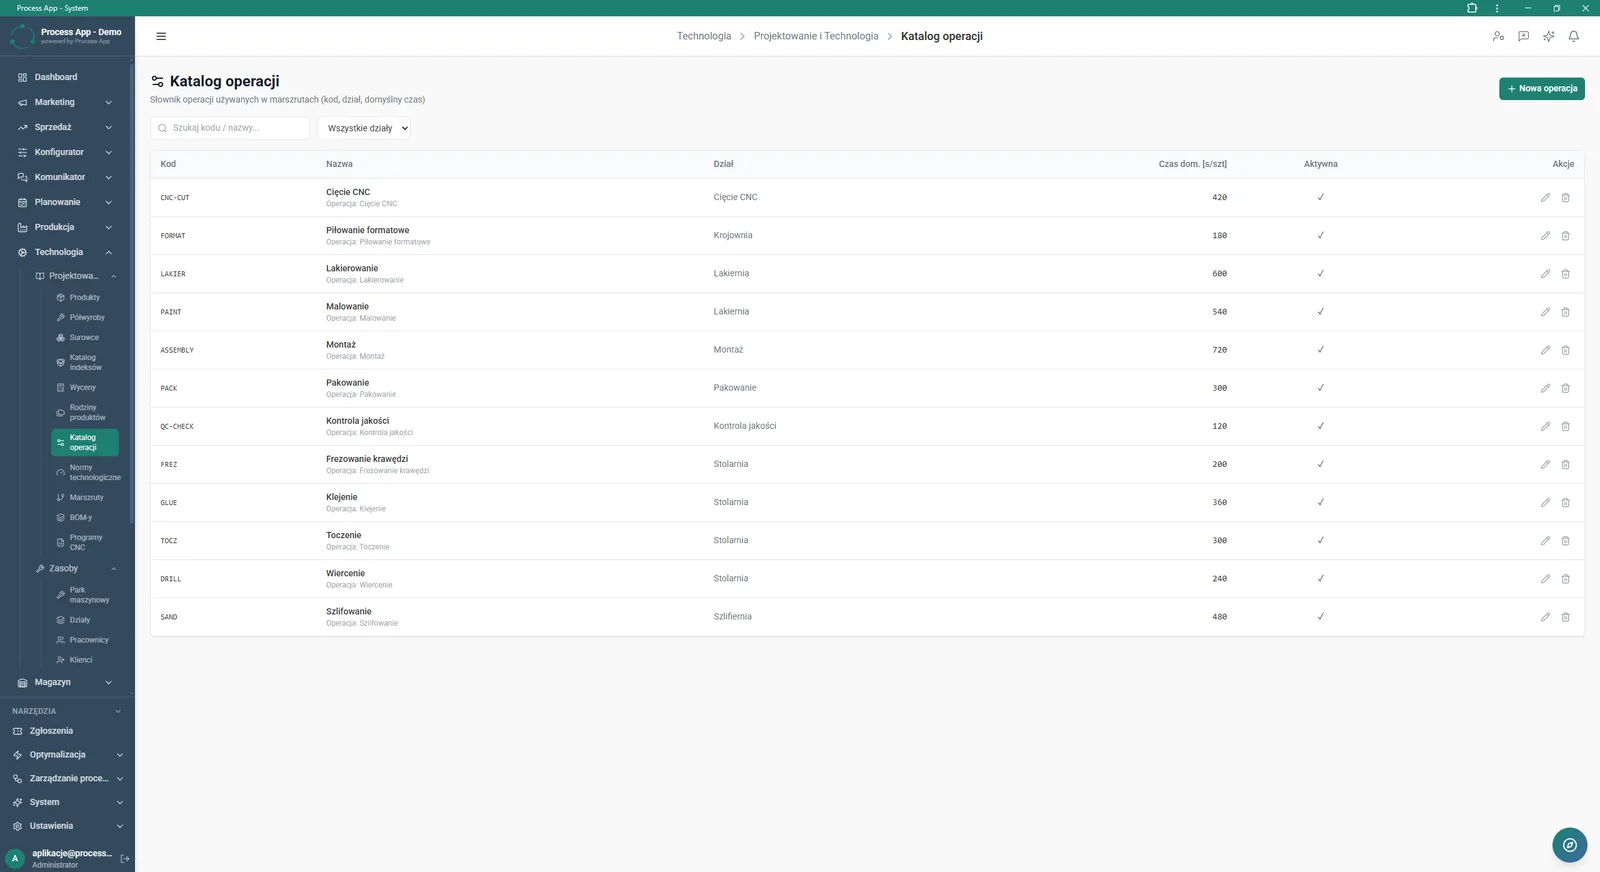Open notifications bell icon
Viewport: 1600px width, 872px height.
[1574, 36]
